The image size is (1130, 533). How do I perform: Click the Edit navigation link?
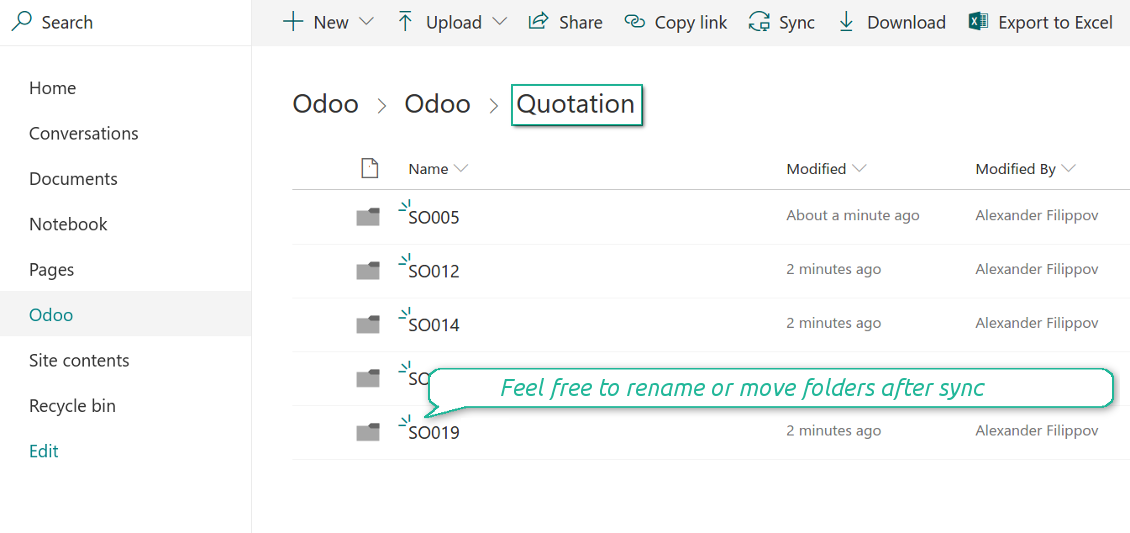[44, 451]
